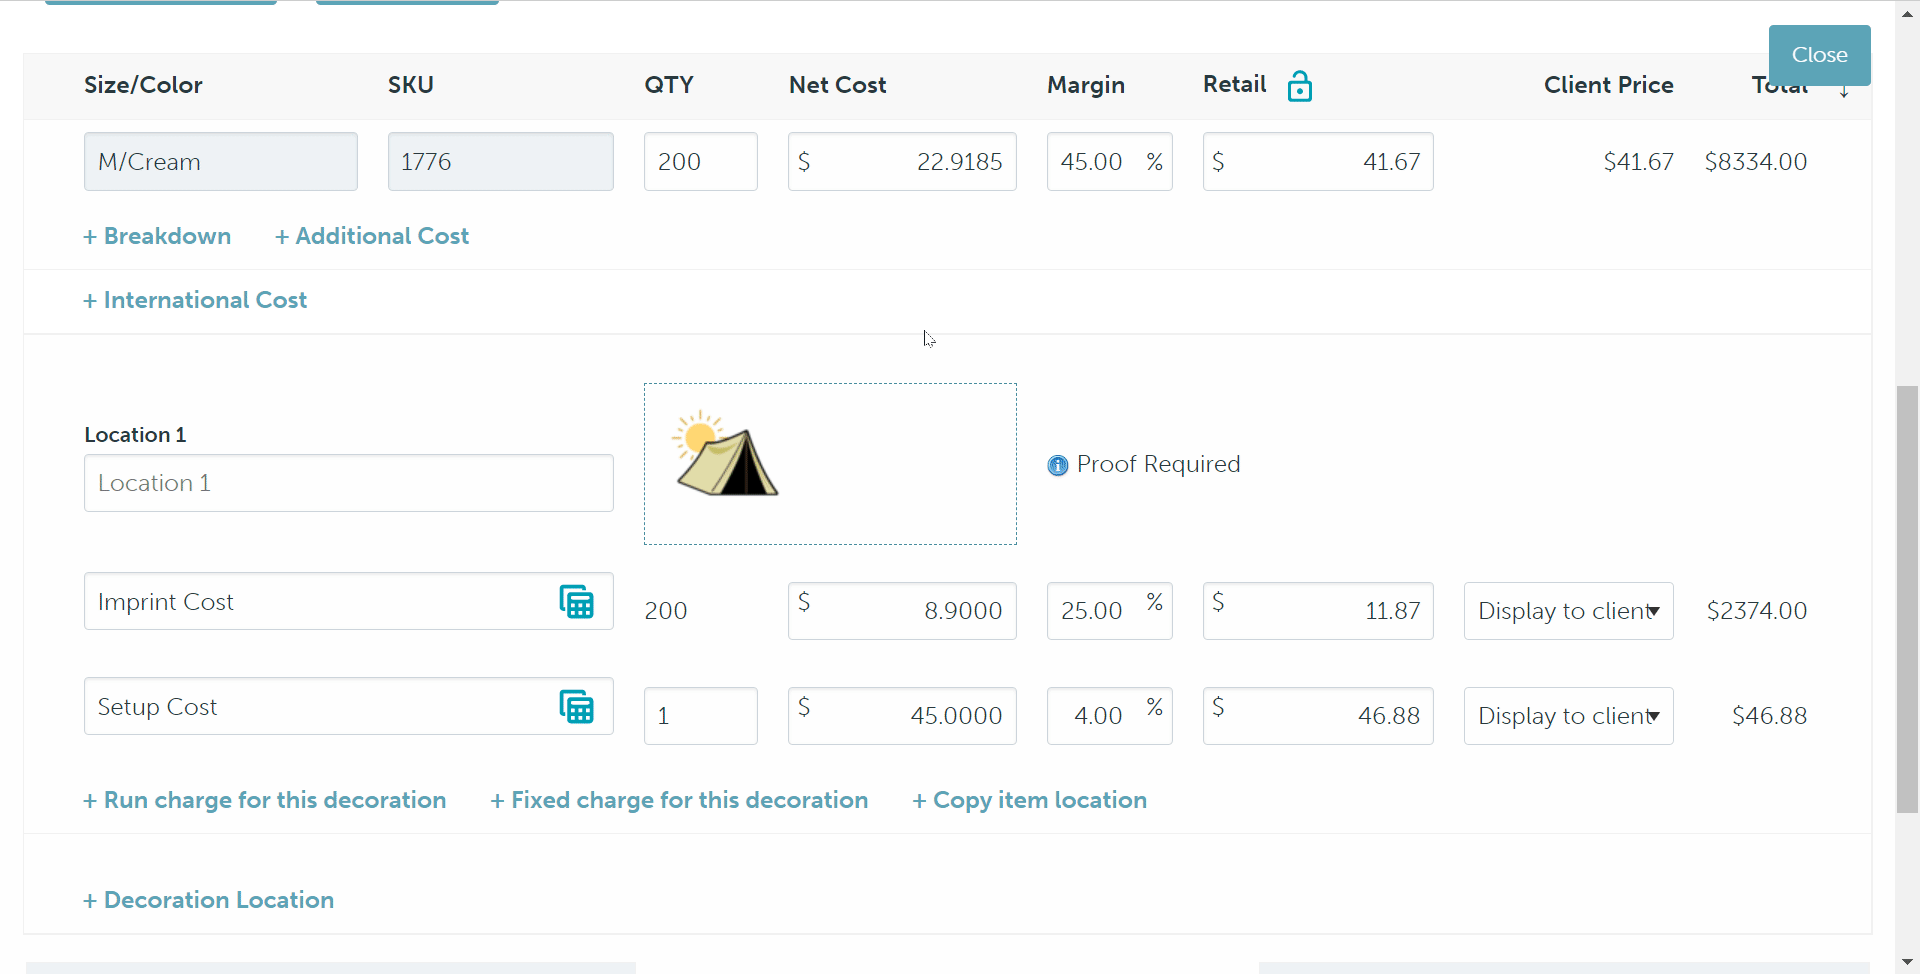Open Imprint Cost Display to client dropdown
This screenshot has height=974, width=1920.
(x=1567, y=611)
